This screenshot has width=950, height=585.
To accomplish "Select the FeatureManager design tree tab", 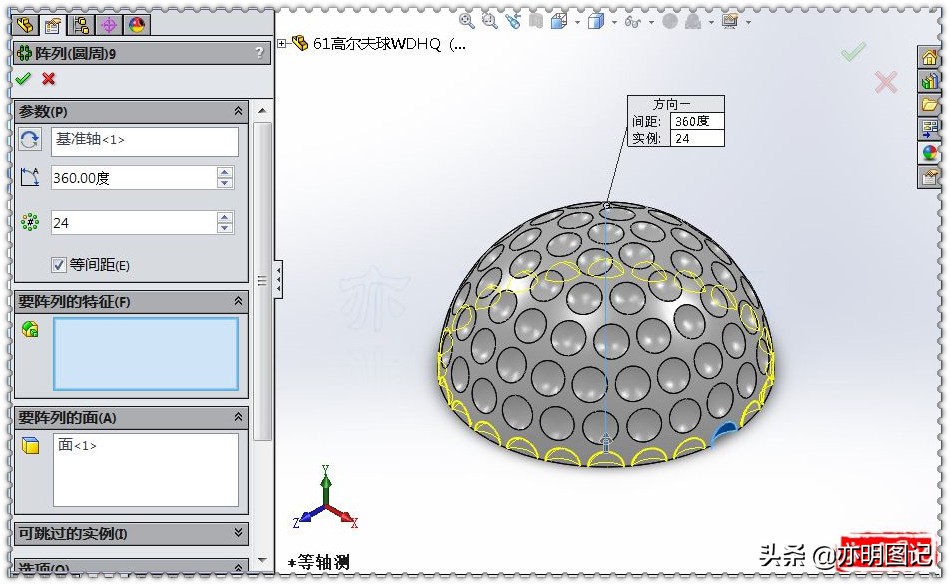I will tap(27, 23).
